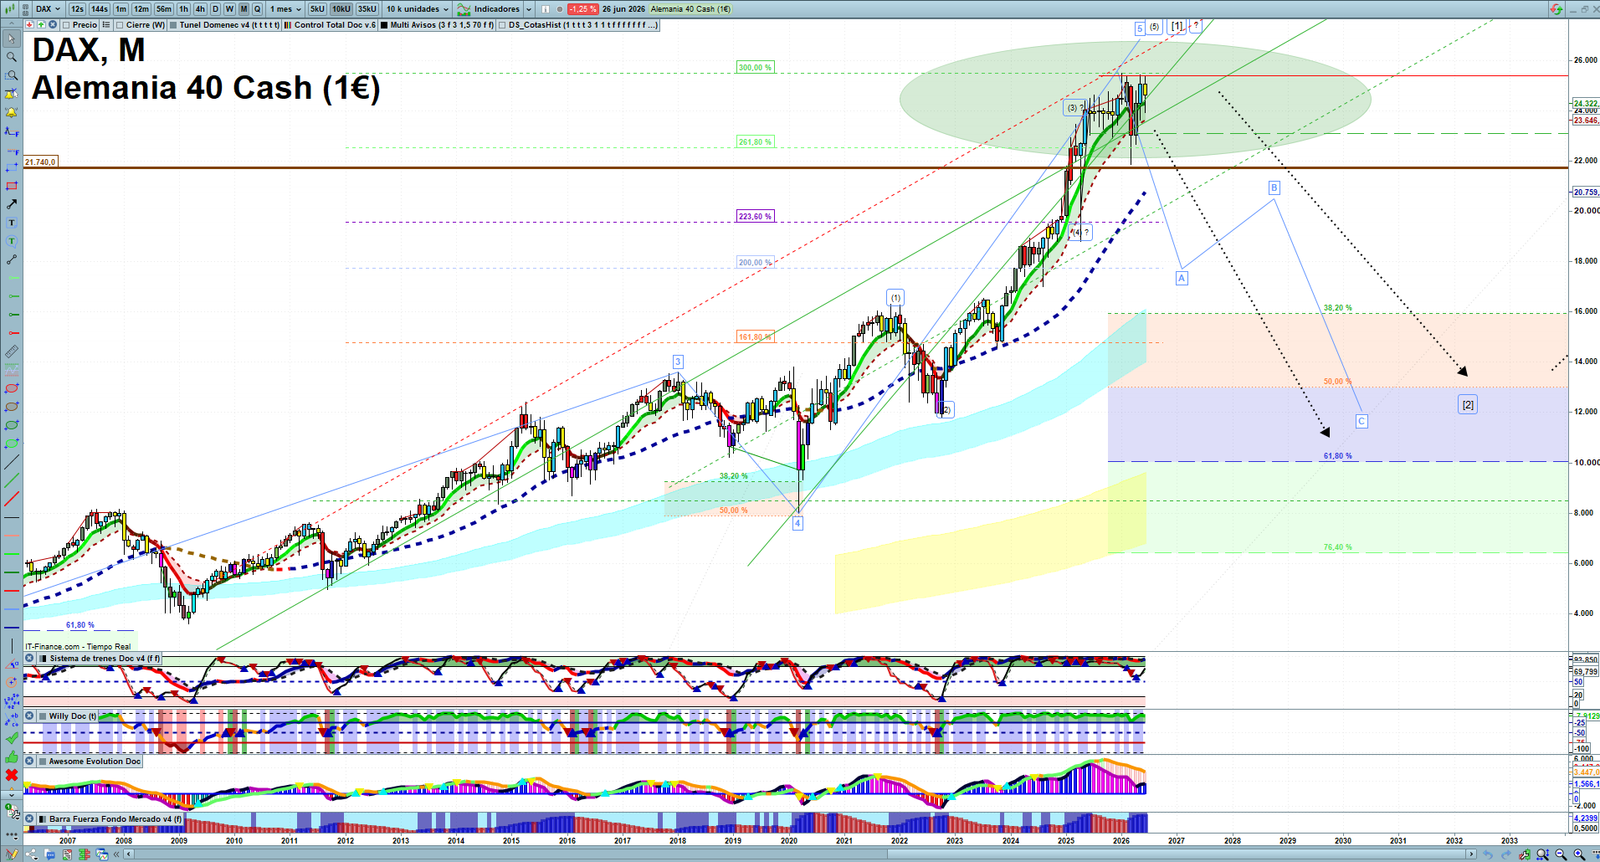Click the 5kU units button
The image size is (1600, 862).
[x=317, y=9]
